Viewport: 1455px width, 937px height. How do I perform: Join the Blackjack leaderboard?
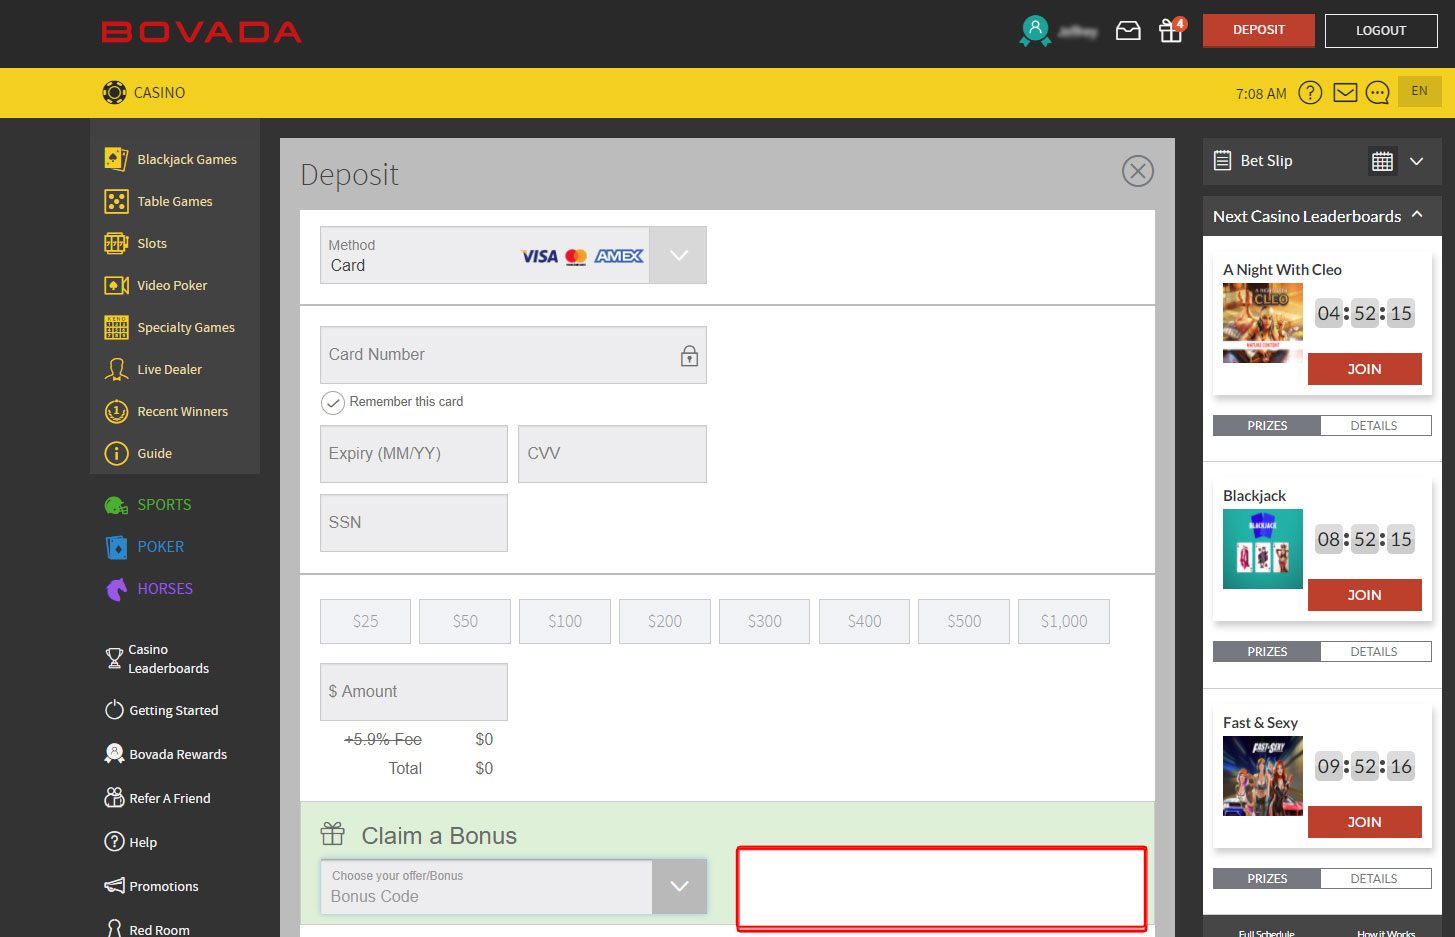point(1364,595)
